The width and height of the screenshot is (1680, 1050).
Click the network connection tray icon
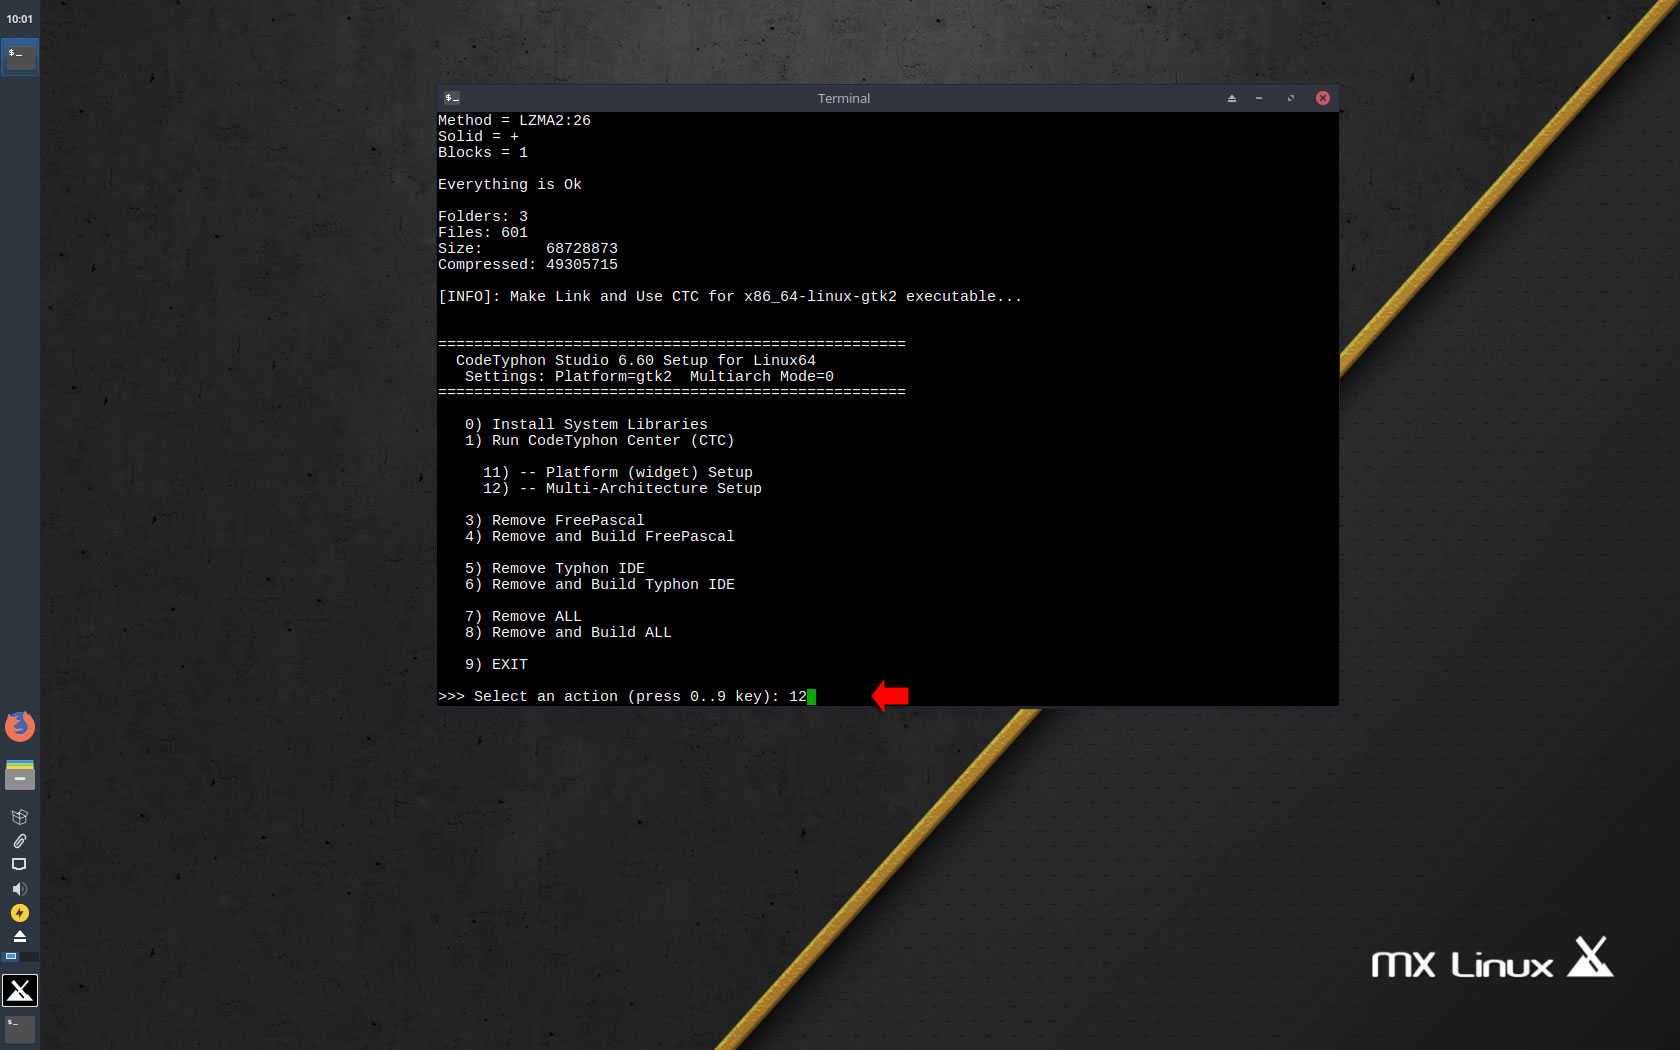point(19,864)
